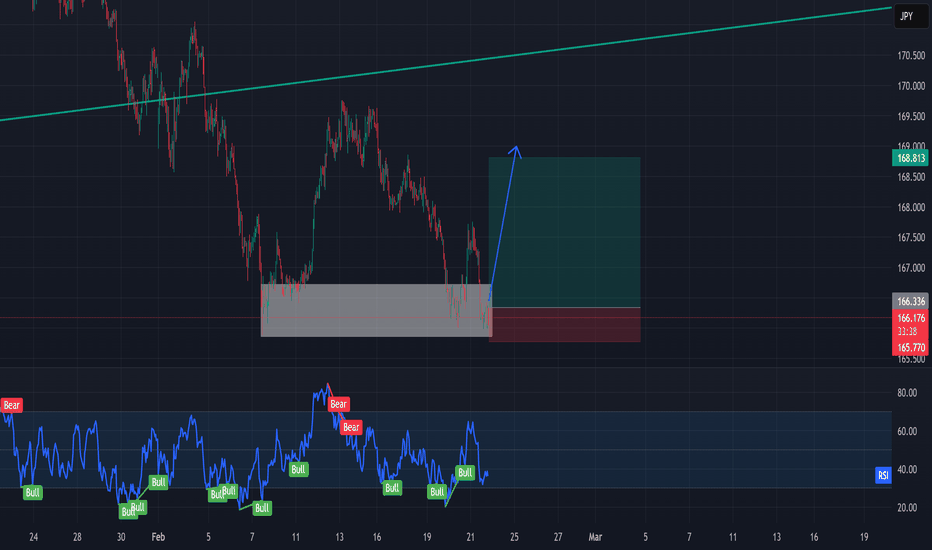Click the 25 date on time axis
Image resolution: width=932 pixels, height=550 pixels.
click(x=514, y=537)
